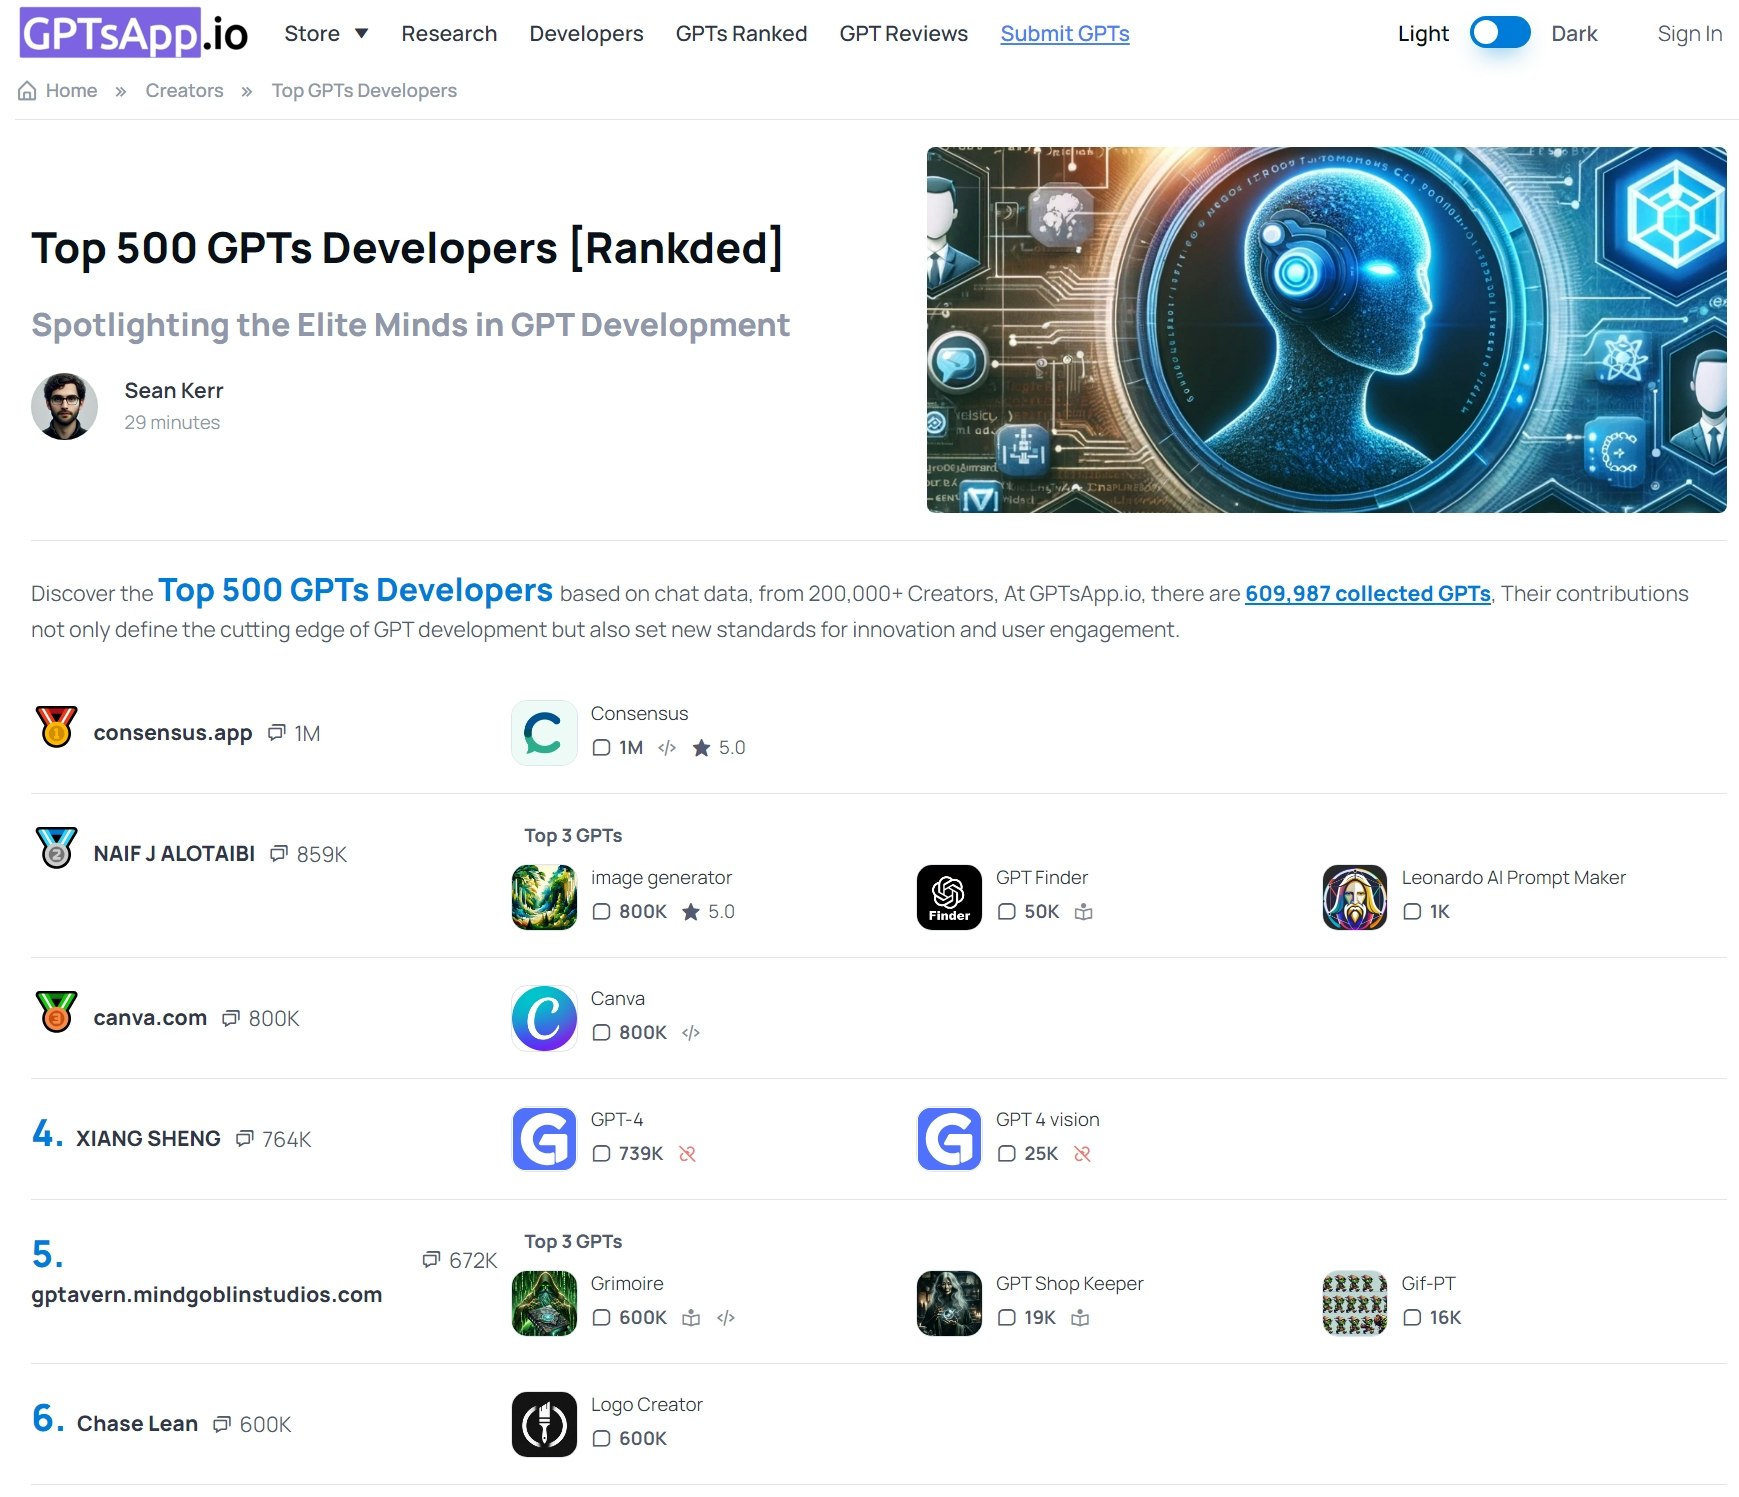Viewport: 1739px width, 1497px height.
Task: Expand the Store dropdown menu
Action: click(325, 33)
